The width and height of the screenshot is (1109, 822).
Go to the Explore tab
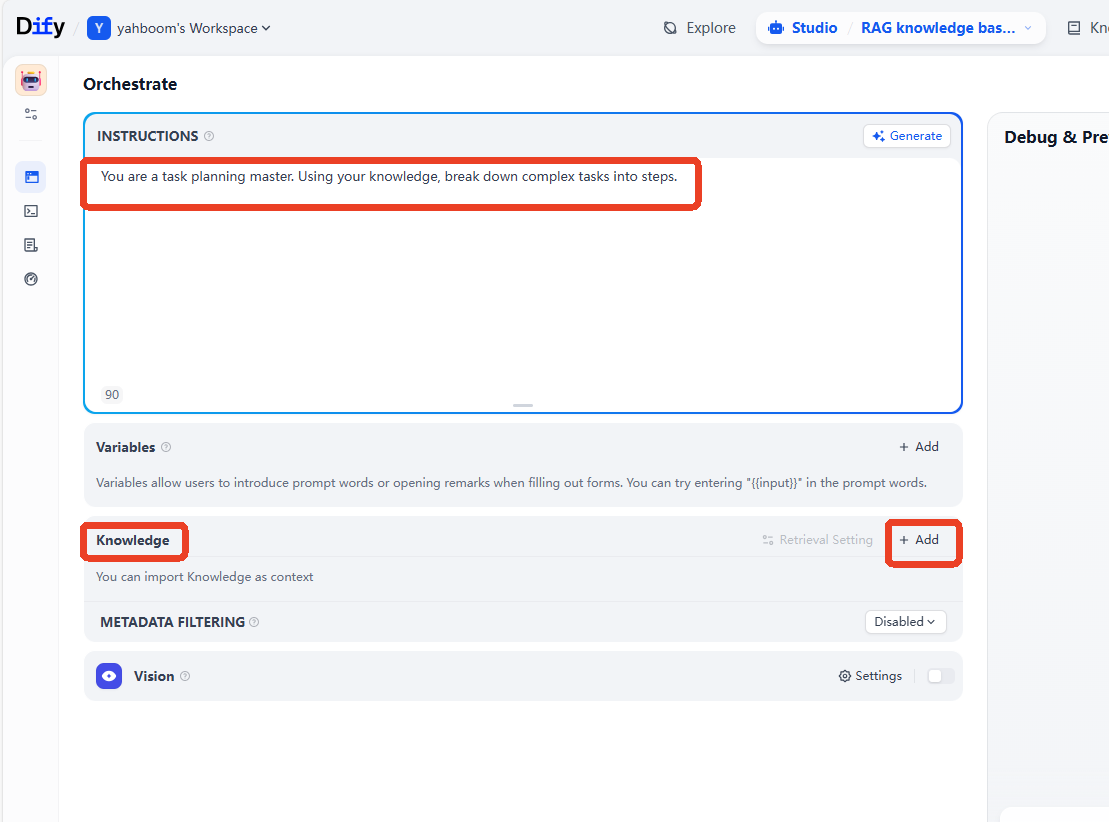pyautogui.click(x=699, y=28)
